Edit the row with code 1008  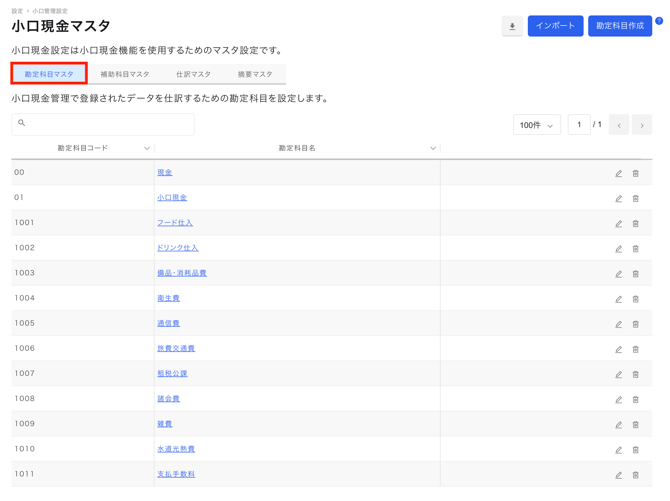pos(618,400)
